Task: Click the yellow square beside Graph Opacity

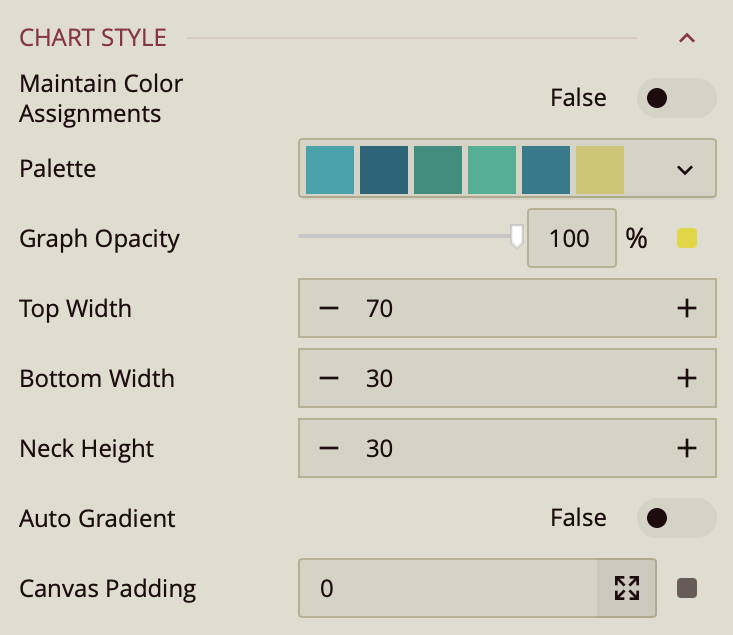Action: coord(687,238)
